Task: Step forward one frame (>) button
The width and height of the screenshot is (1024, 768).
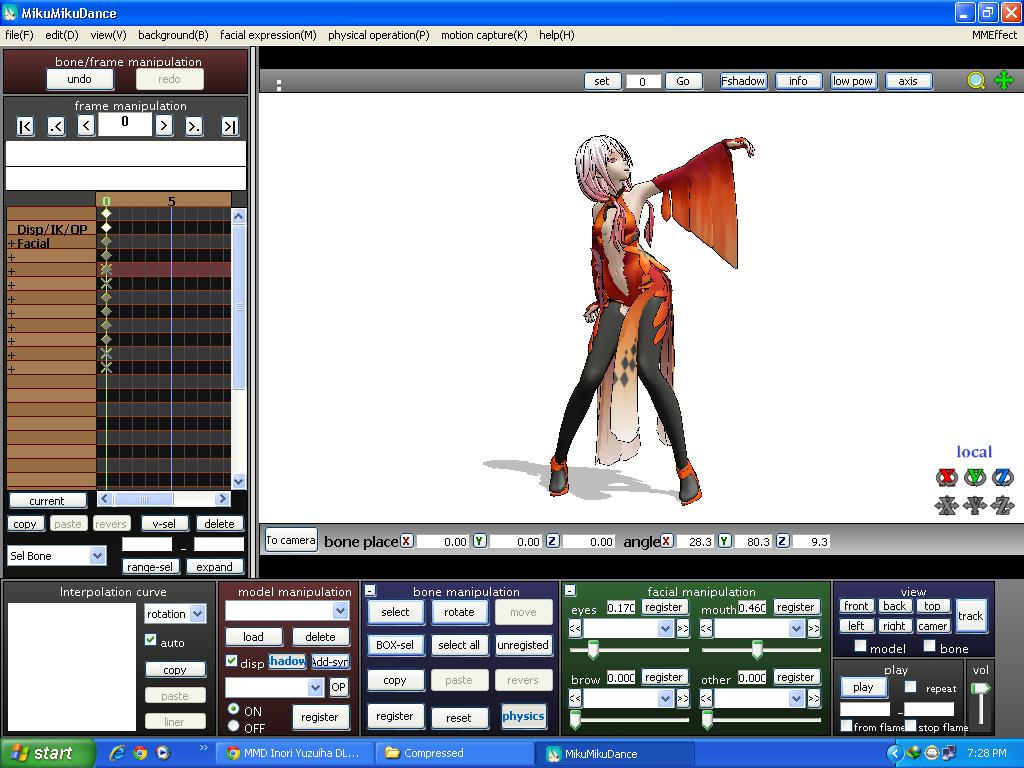Action: point(164,125)
